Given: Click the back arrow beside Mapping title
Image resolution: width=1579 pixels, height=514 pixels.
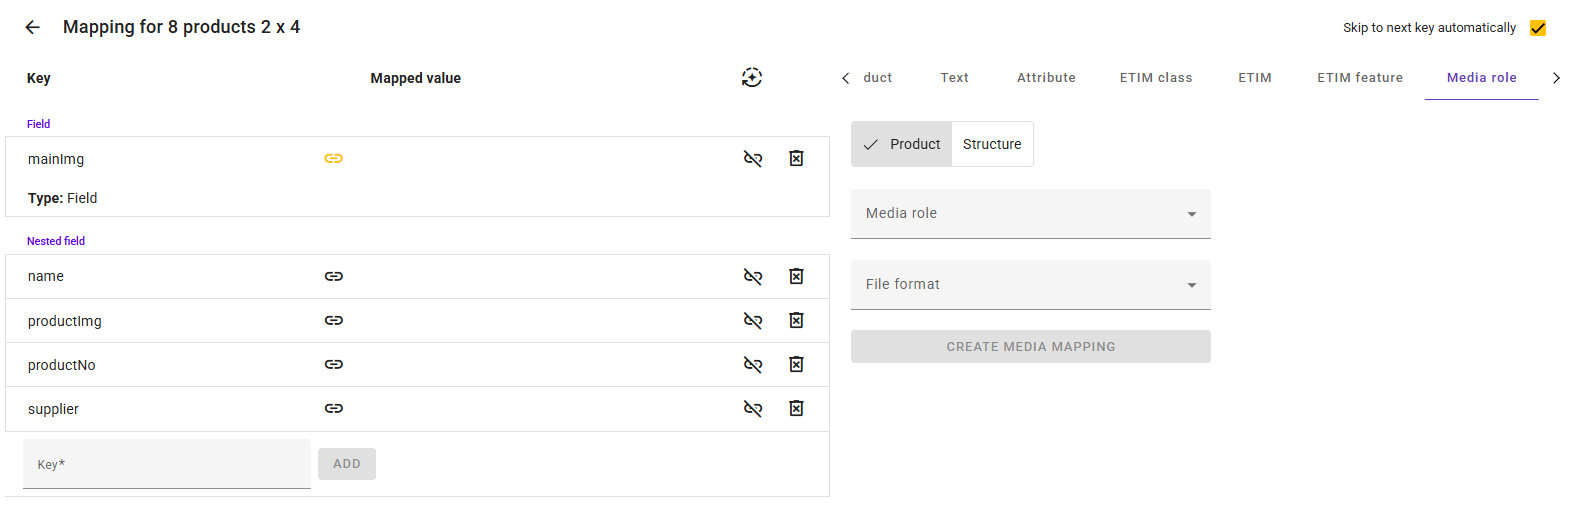Looking at the screenshot, I should pos(32,27).
